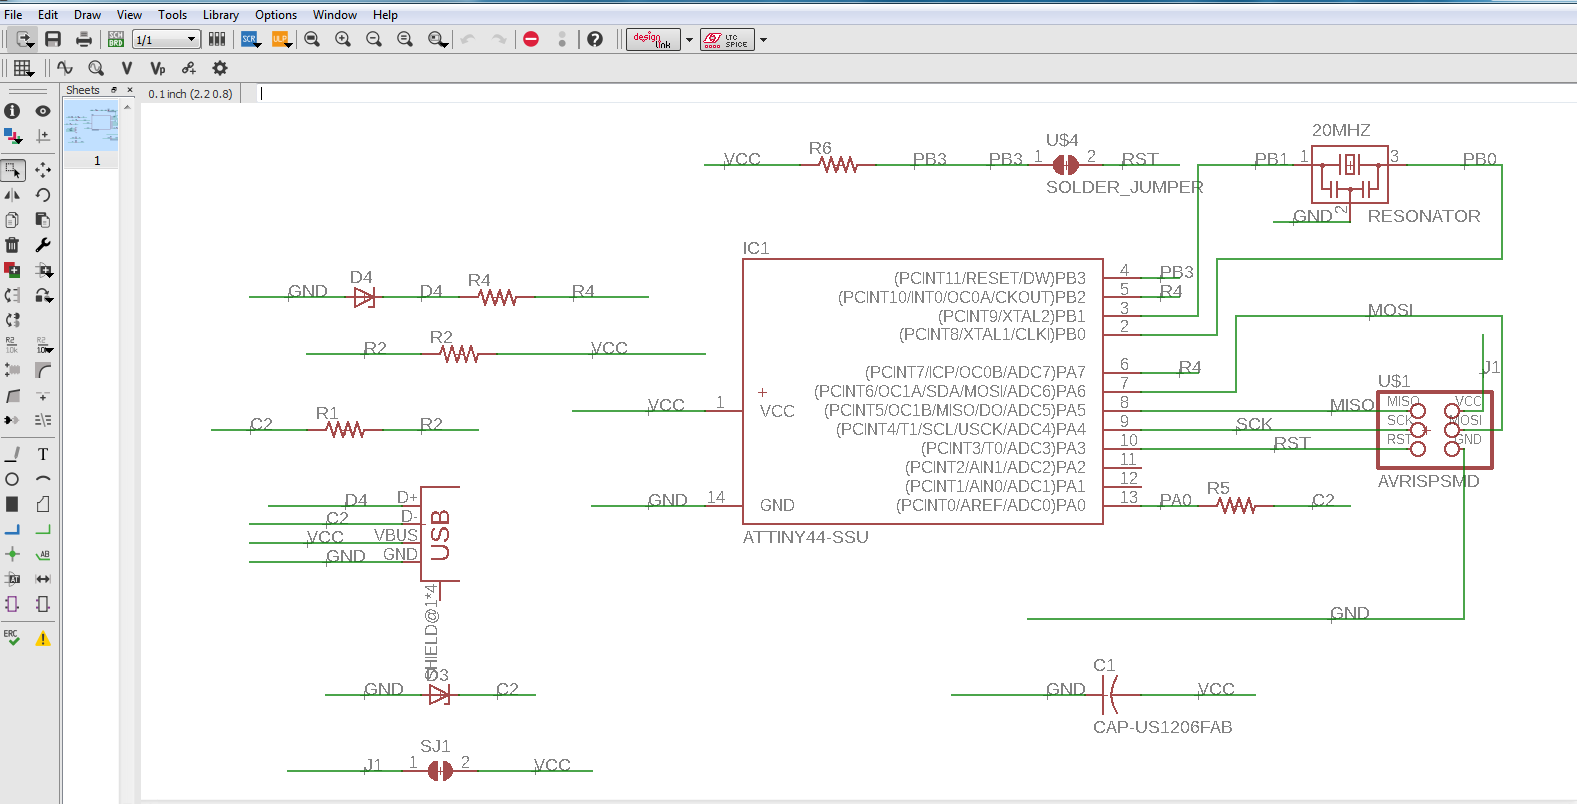This screenshot has height=804, width=1577.
Task: Open the sheet selector 1/1 dropdown
Action: click(166, 39)
